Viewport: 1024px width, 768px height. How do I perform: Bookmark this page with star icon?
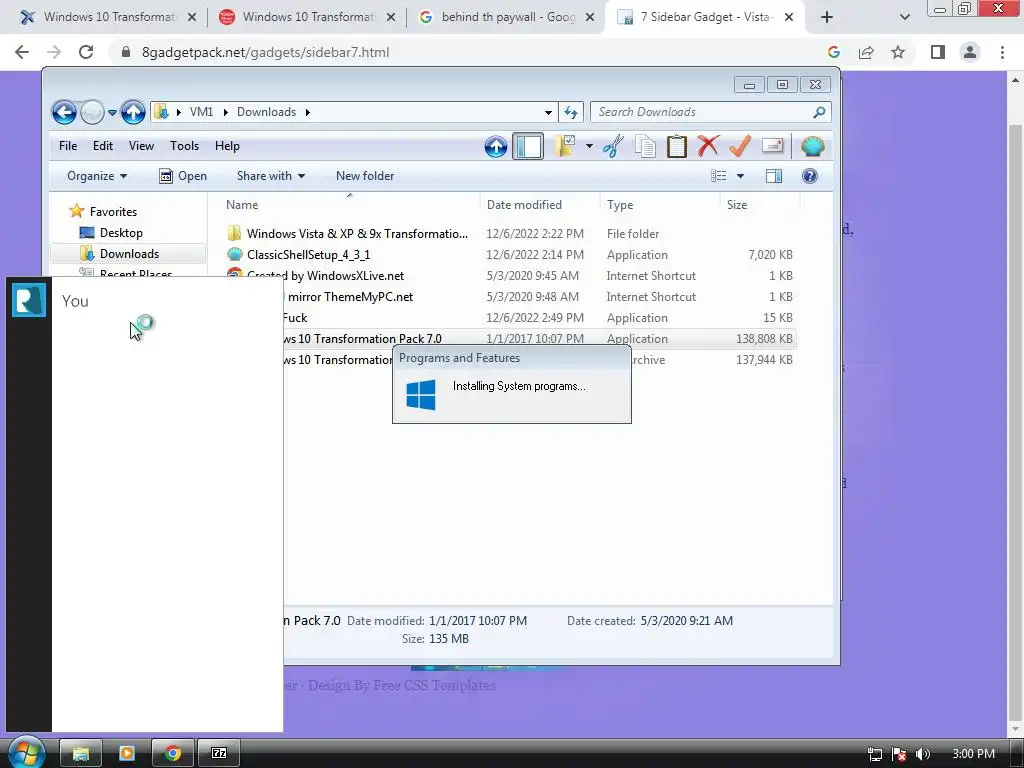click(898, 52)
